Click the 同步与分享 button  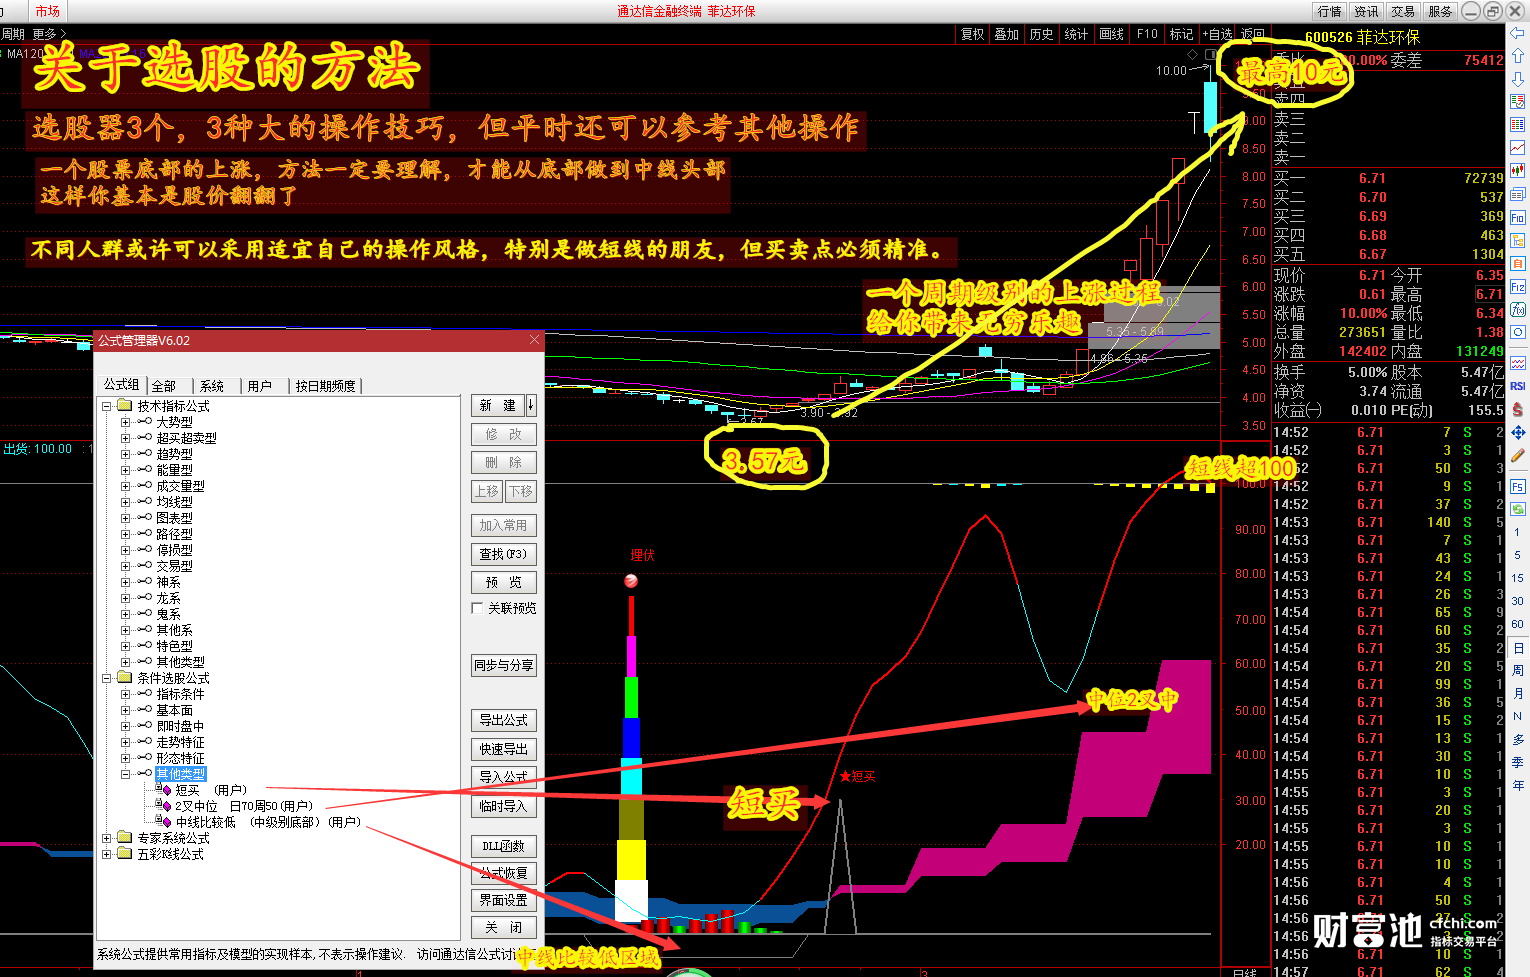pyautogui.click(x=504, y=665)
